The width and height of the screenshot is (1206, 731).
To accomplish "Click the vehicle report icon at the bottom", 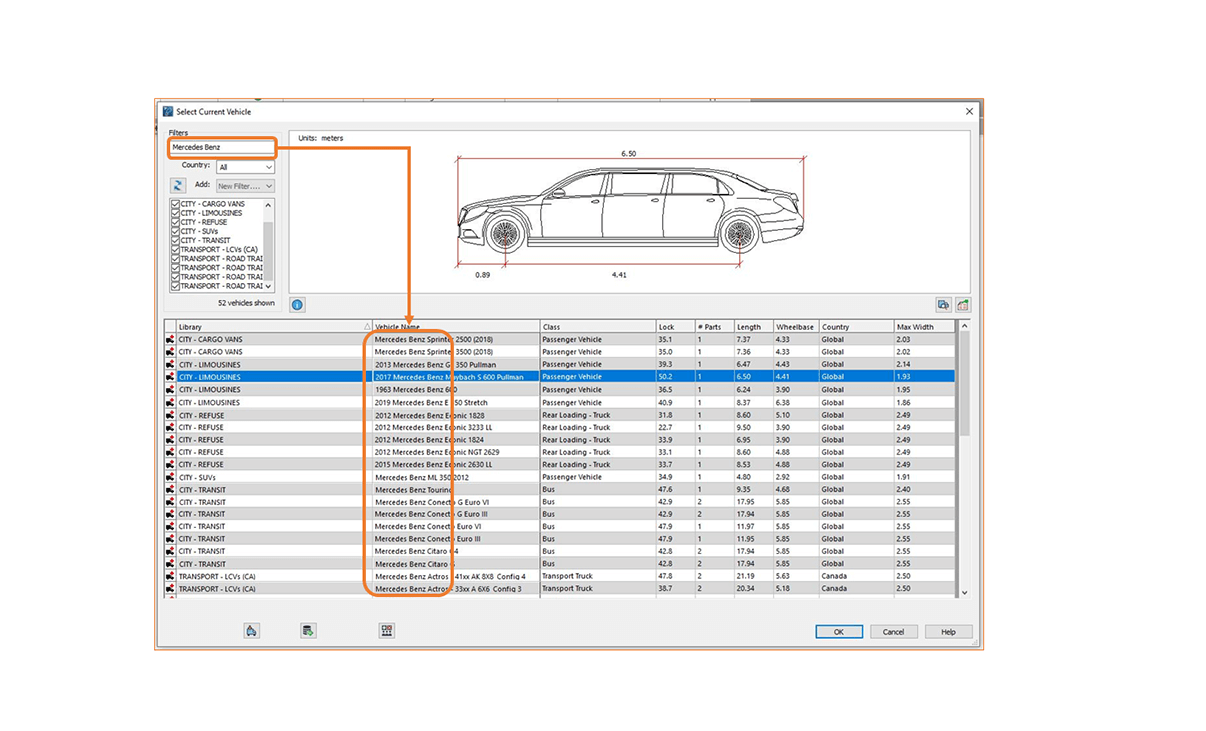I will (307, 630).
